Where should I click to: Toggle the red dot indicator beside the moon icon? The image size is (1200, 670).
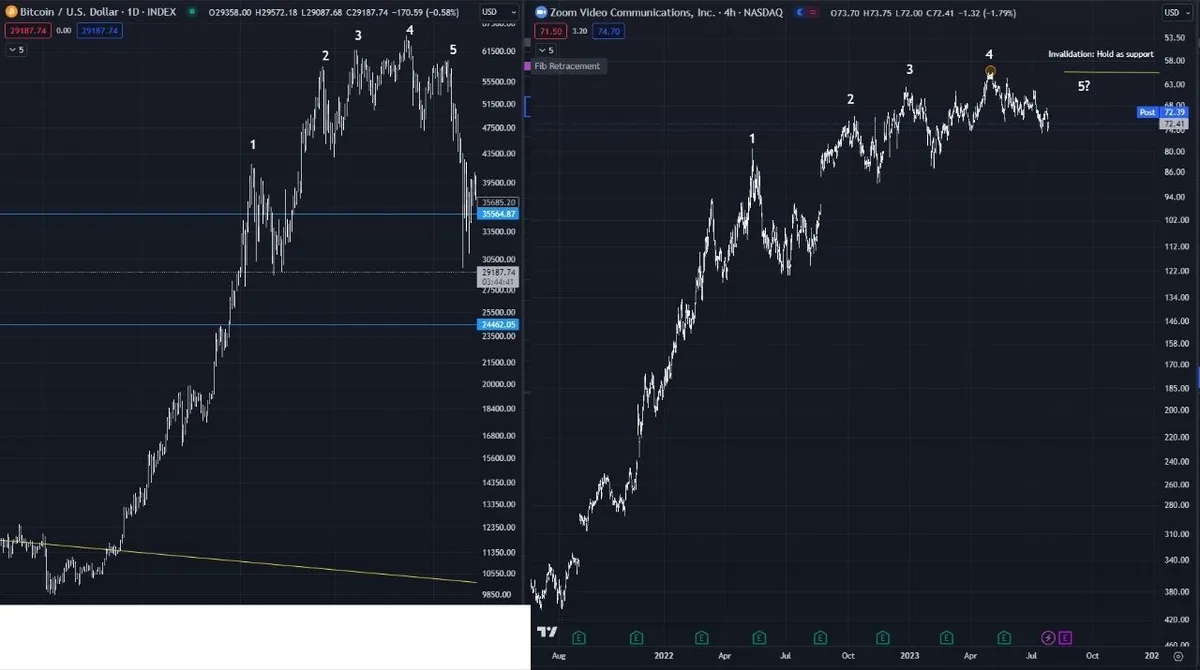[x=812, y=12]
